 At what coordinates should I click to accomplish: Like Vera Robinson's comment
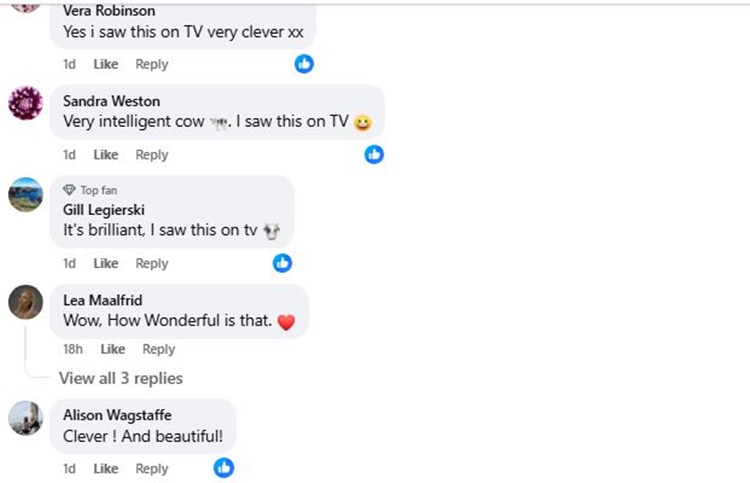click(x=106, y=64)
